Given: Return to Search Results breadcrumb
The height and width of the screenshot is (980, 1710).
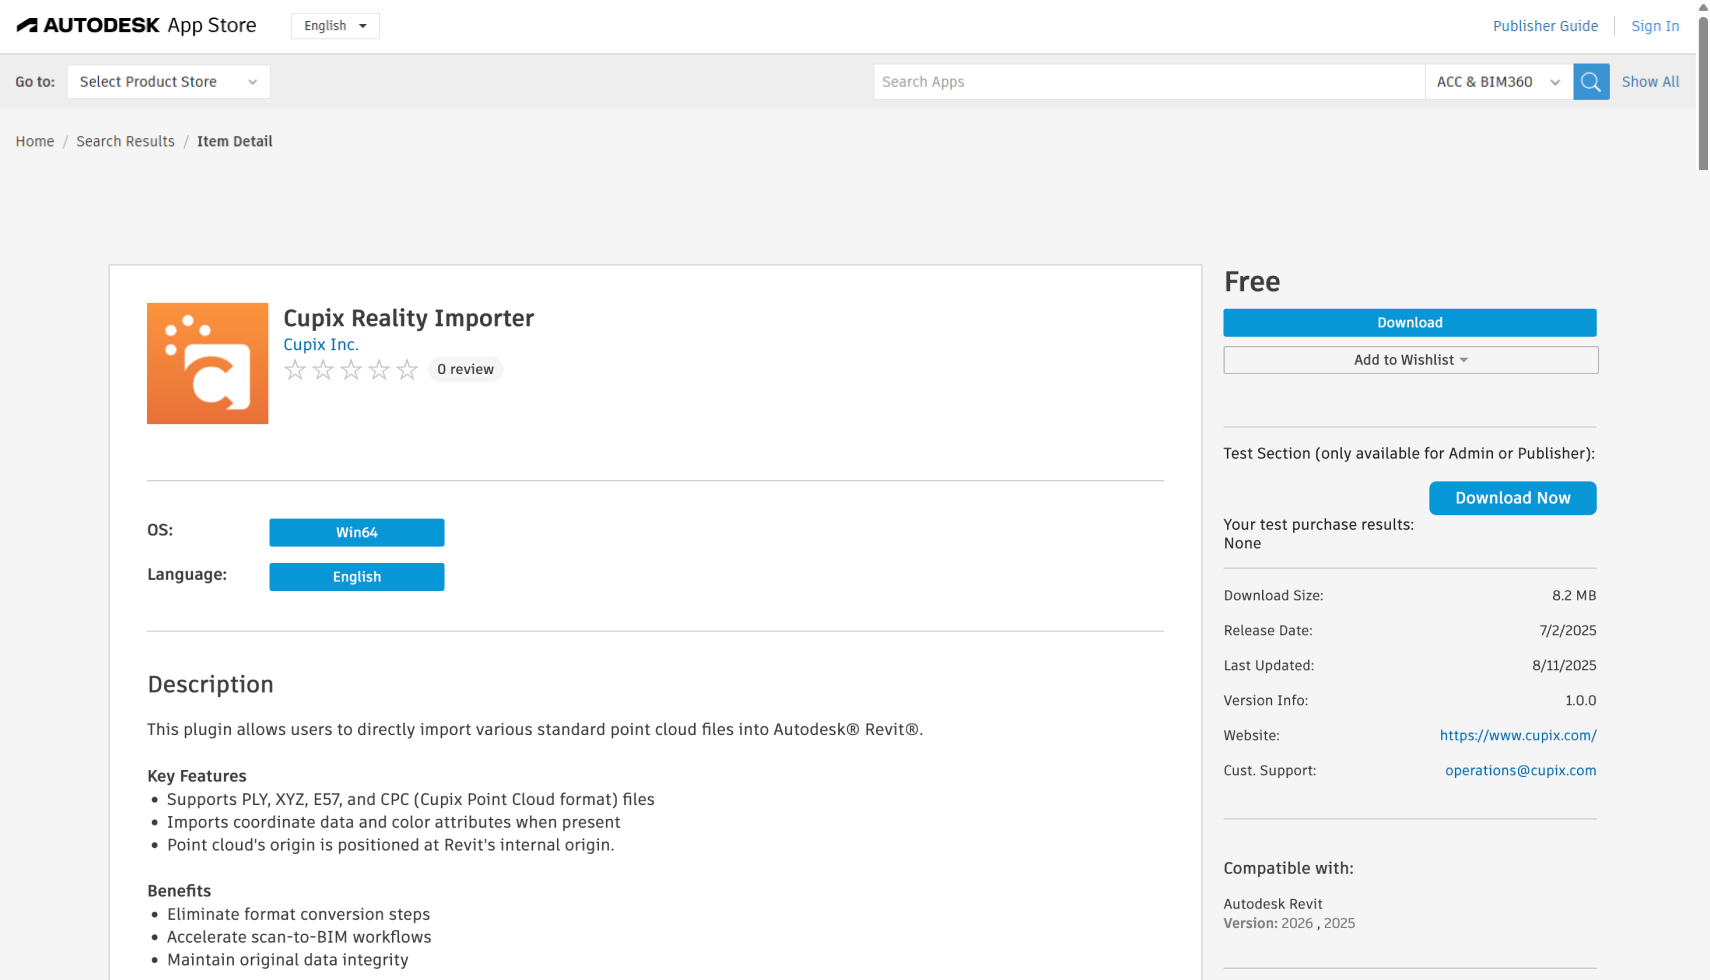Looking at the screenshot, I should pyautogui.click(x=125, y=141).
